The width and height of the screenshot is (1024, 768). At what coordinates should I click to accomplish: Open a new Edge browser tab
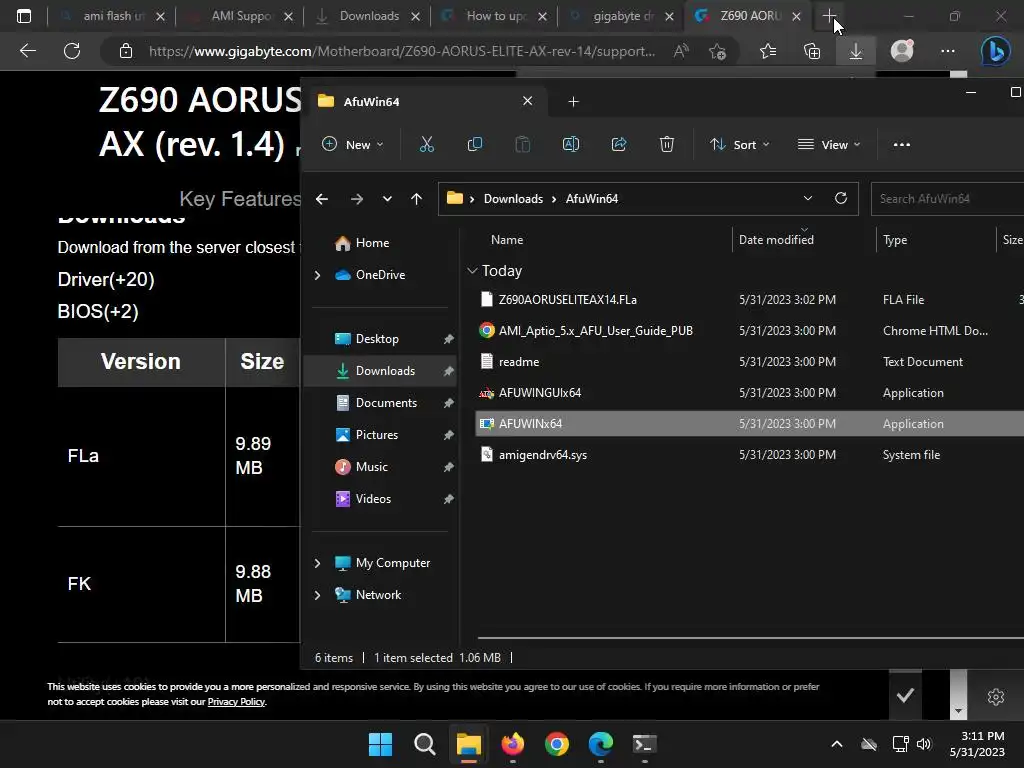pyautogui.click(x=829, y=16)
